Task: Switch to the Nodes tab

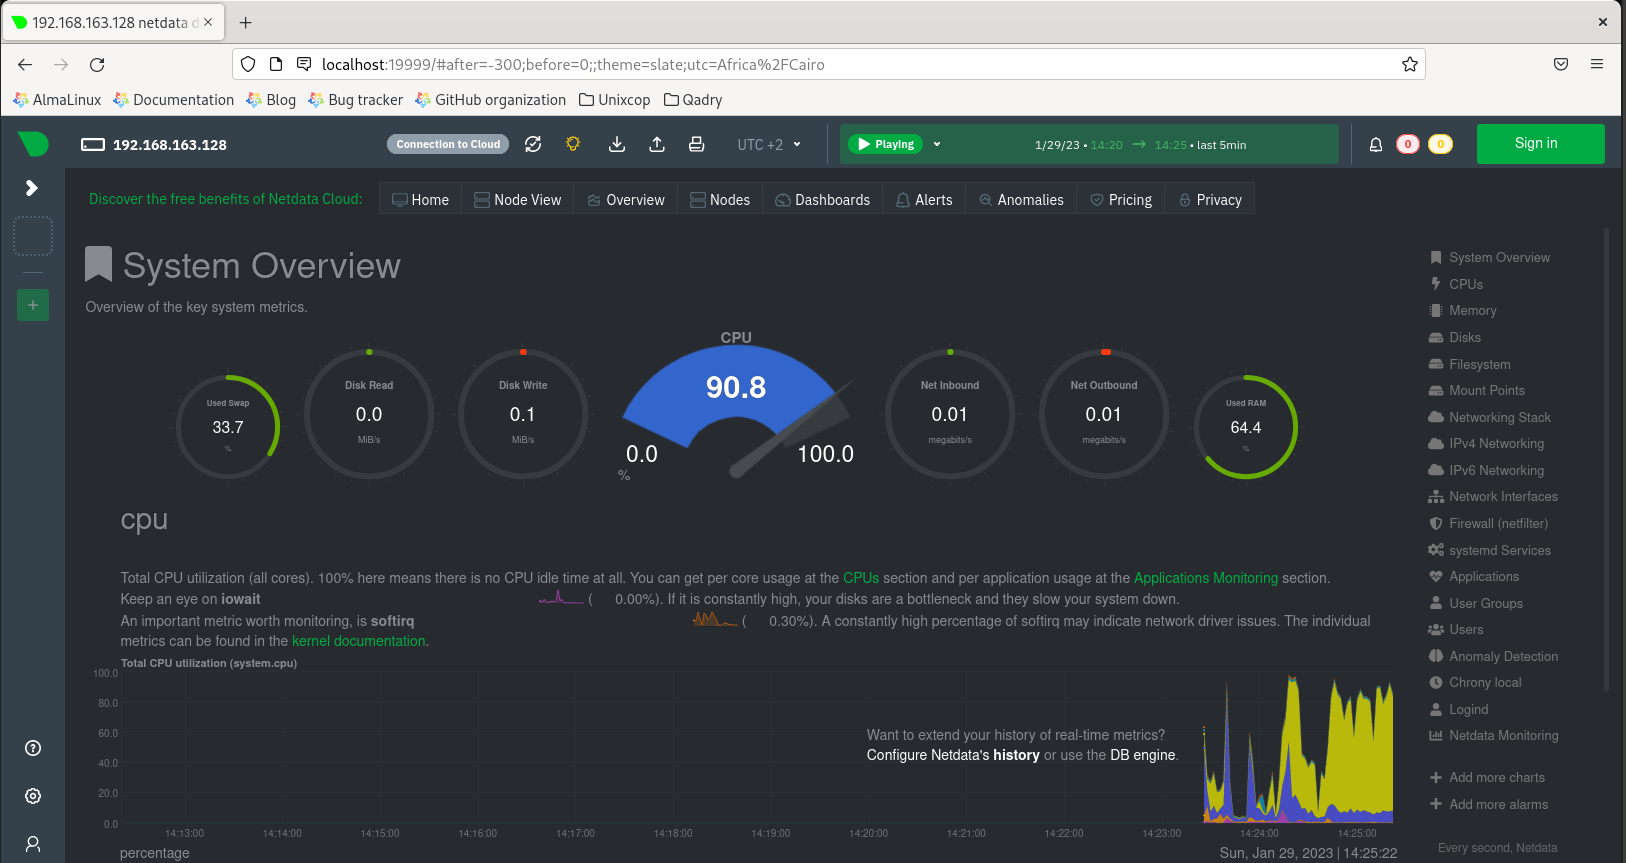Action: tap(720, 199)
